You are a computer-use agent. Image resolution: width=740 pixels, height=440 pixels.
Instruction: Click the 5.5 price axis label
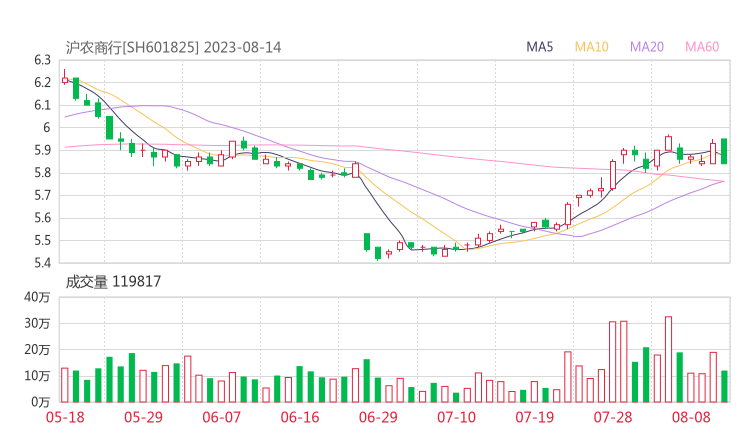(42, 240)
